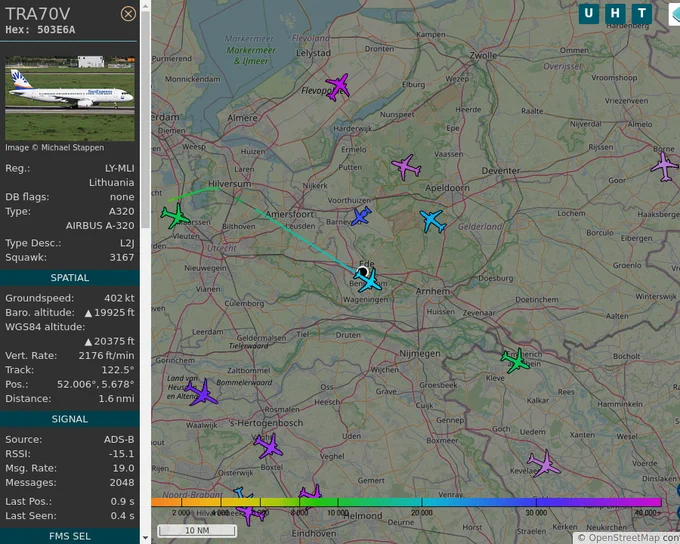
Task: Select the magenta aircraft above the altitude bar near 8 000
Action: [311, 493]
